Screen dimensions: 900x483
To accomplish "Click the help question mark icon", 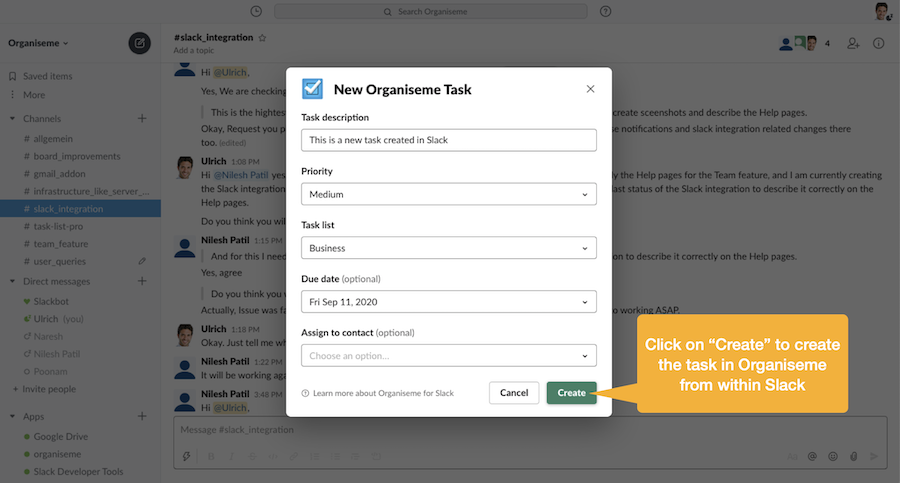I will click(x=606, y=11).
